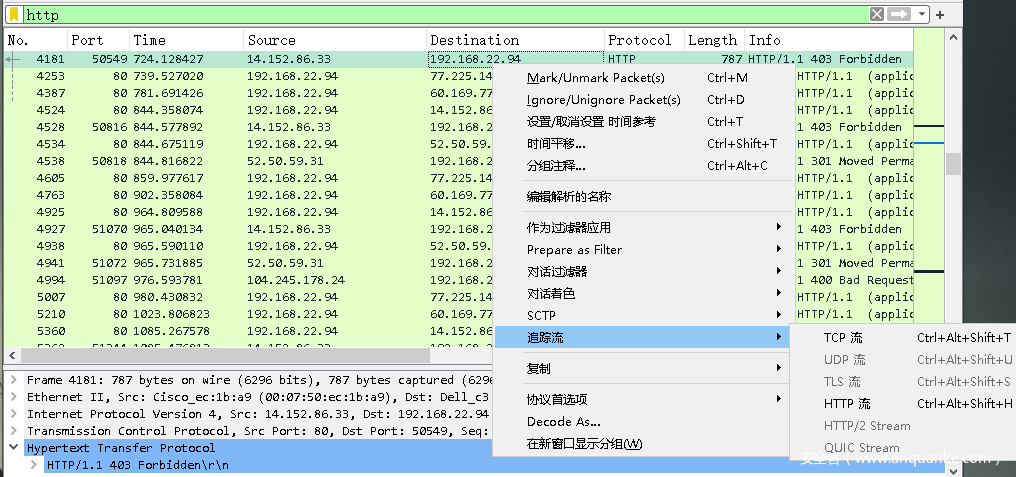Click the horizontal scrollbar left arrow

click(x=11, y=356)
